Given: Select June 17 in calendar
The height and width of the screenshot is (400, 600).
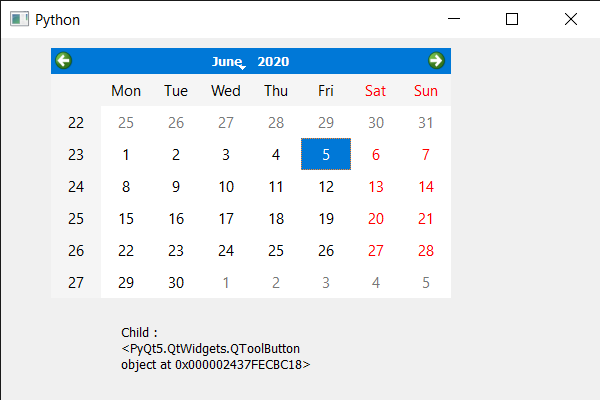Looking at the screenshot, I should coord(226,219).
